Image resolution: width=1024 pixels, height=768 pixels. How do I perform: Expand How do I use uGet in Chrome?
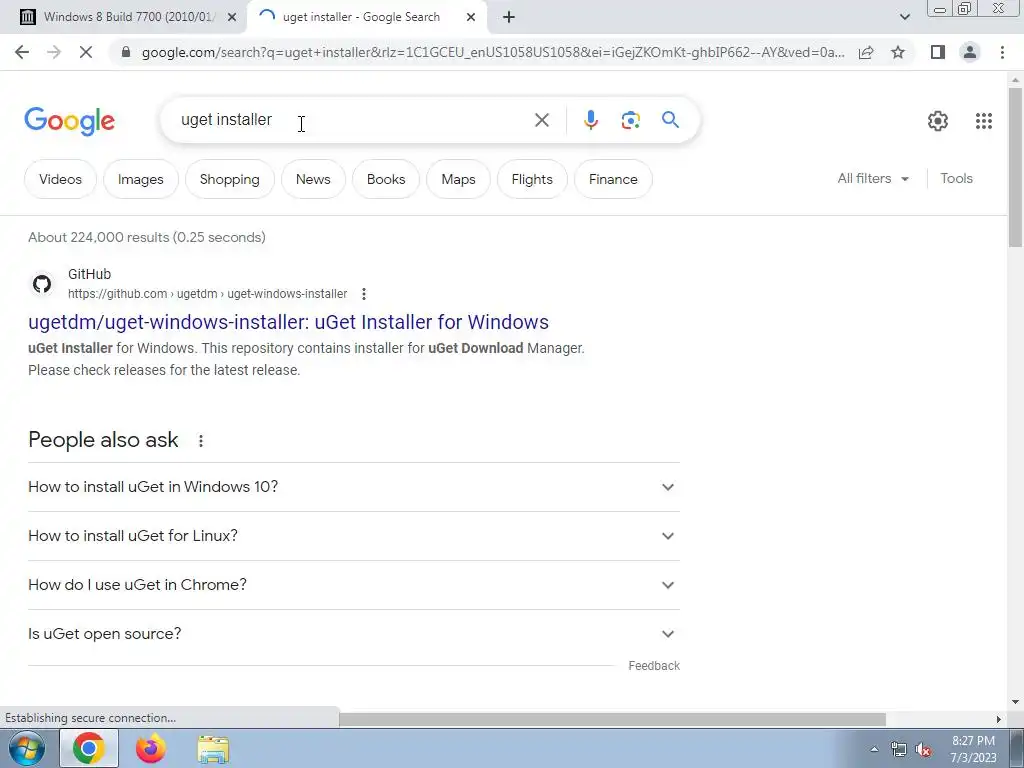353,585
